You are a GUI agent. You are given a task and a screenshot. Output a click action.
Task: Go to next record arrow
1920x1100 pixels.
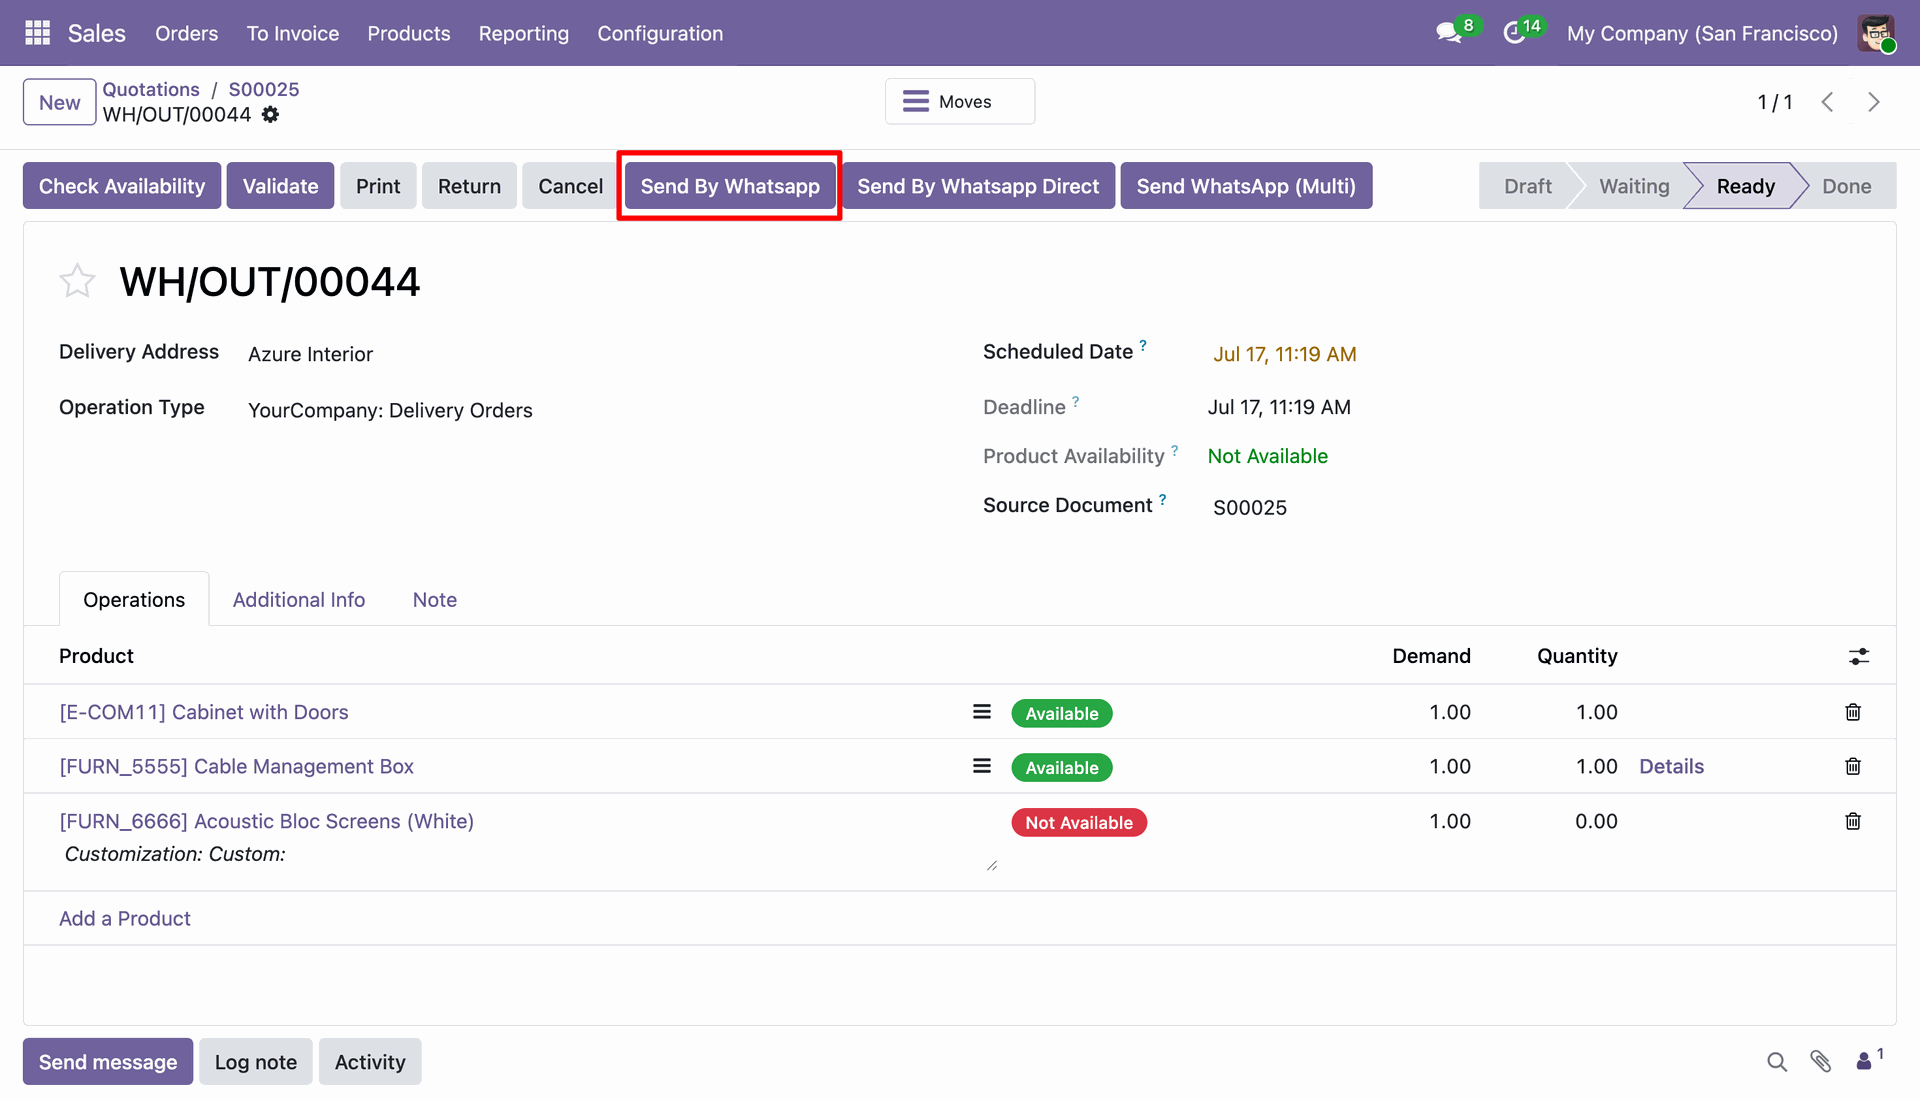[x=1874, y=102]
